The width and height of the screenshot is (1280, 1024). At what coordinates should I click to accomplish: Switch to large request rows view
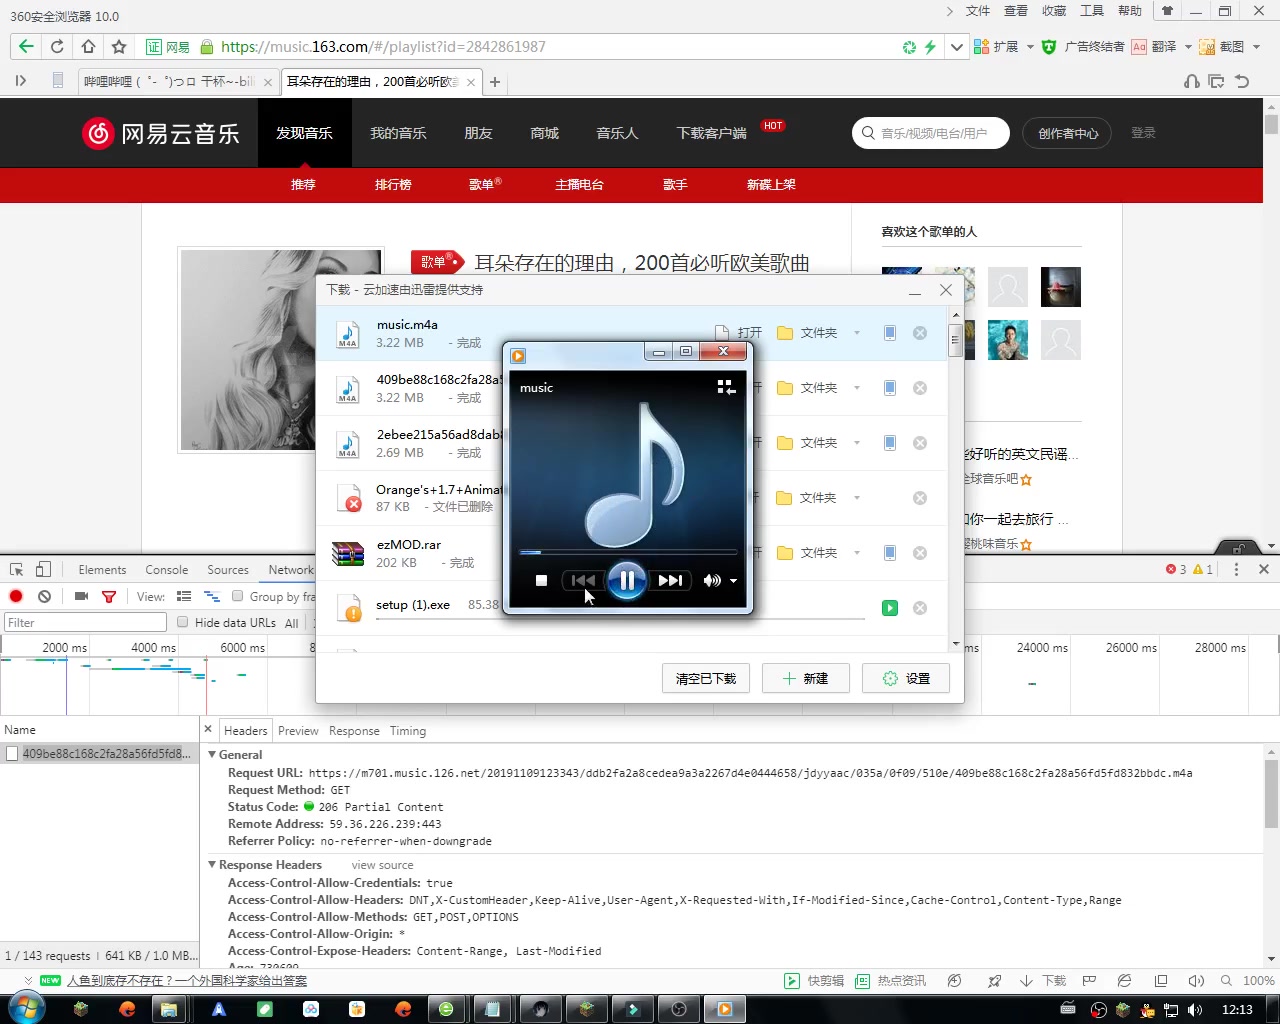[x=184, y=596]
